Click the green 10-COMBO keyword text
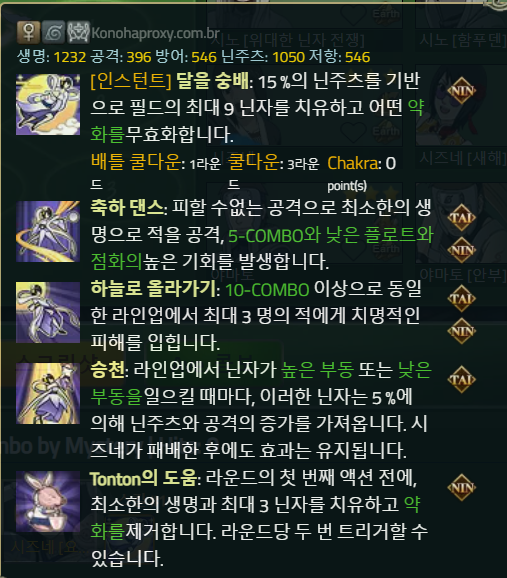The width and height of the screenshot is (507, 578). point(267,290)
